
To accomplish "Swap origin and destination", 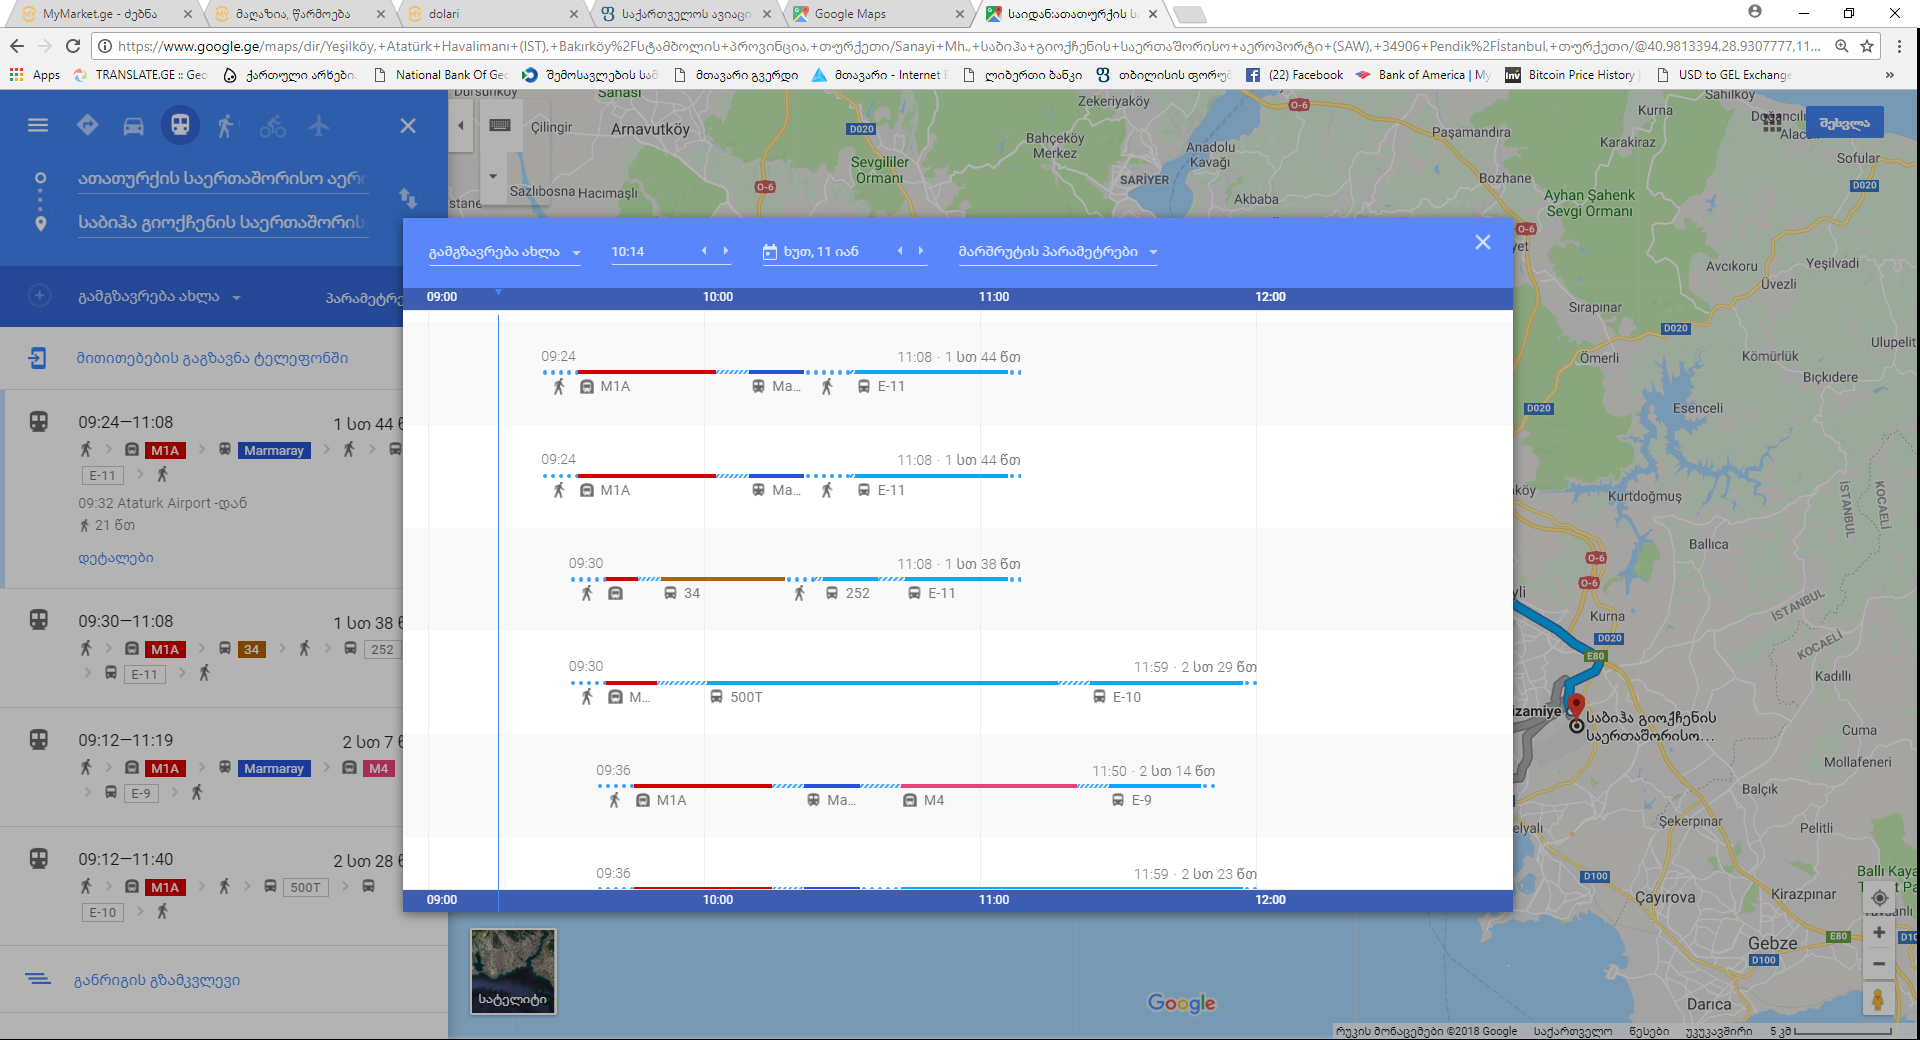I will pyautogui.click(x=408, y=197).
